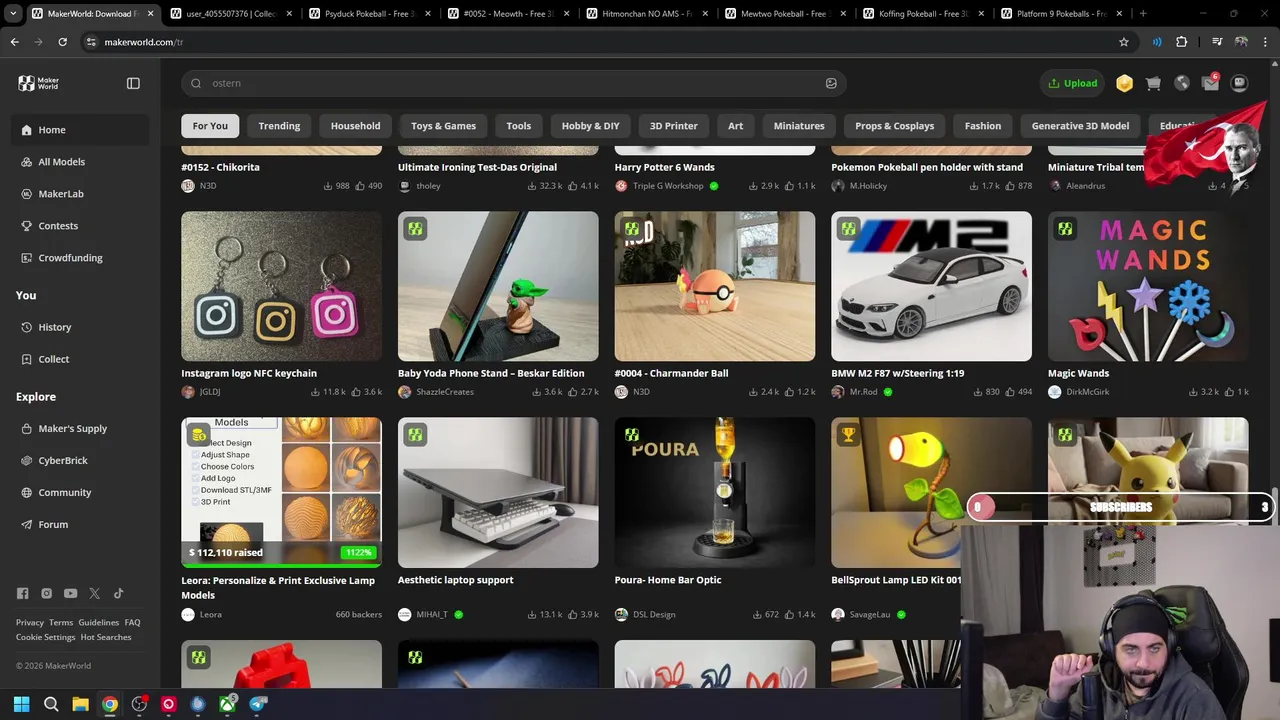
Task: Open MakerWorld Instagram page icon
Action: (x=46, y=593)
